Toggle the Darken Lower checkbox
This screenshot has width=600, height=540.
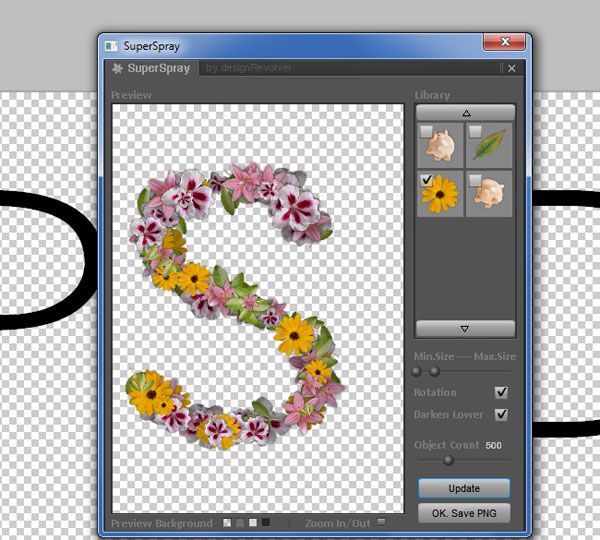pos(501,414)
